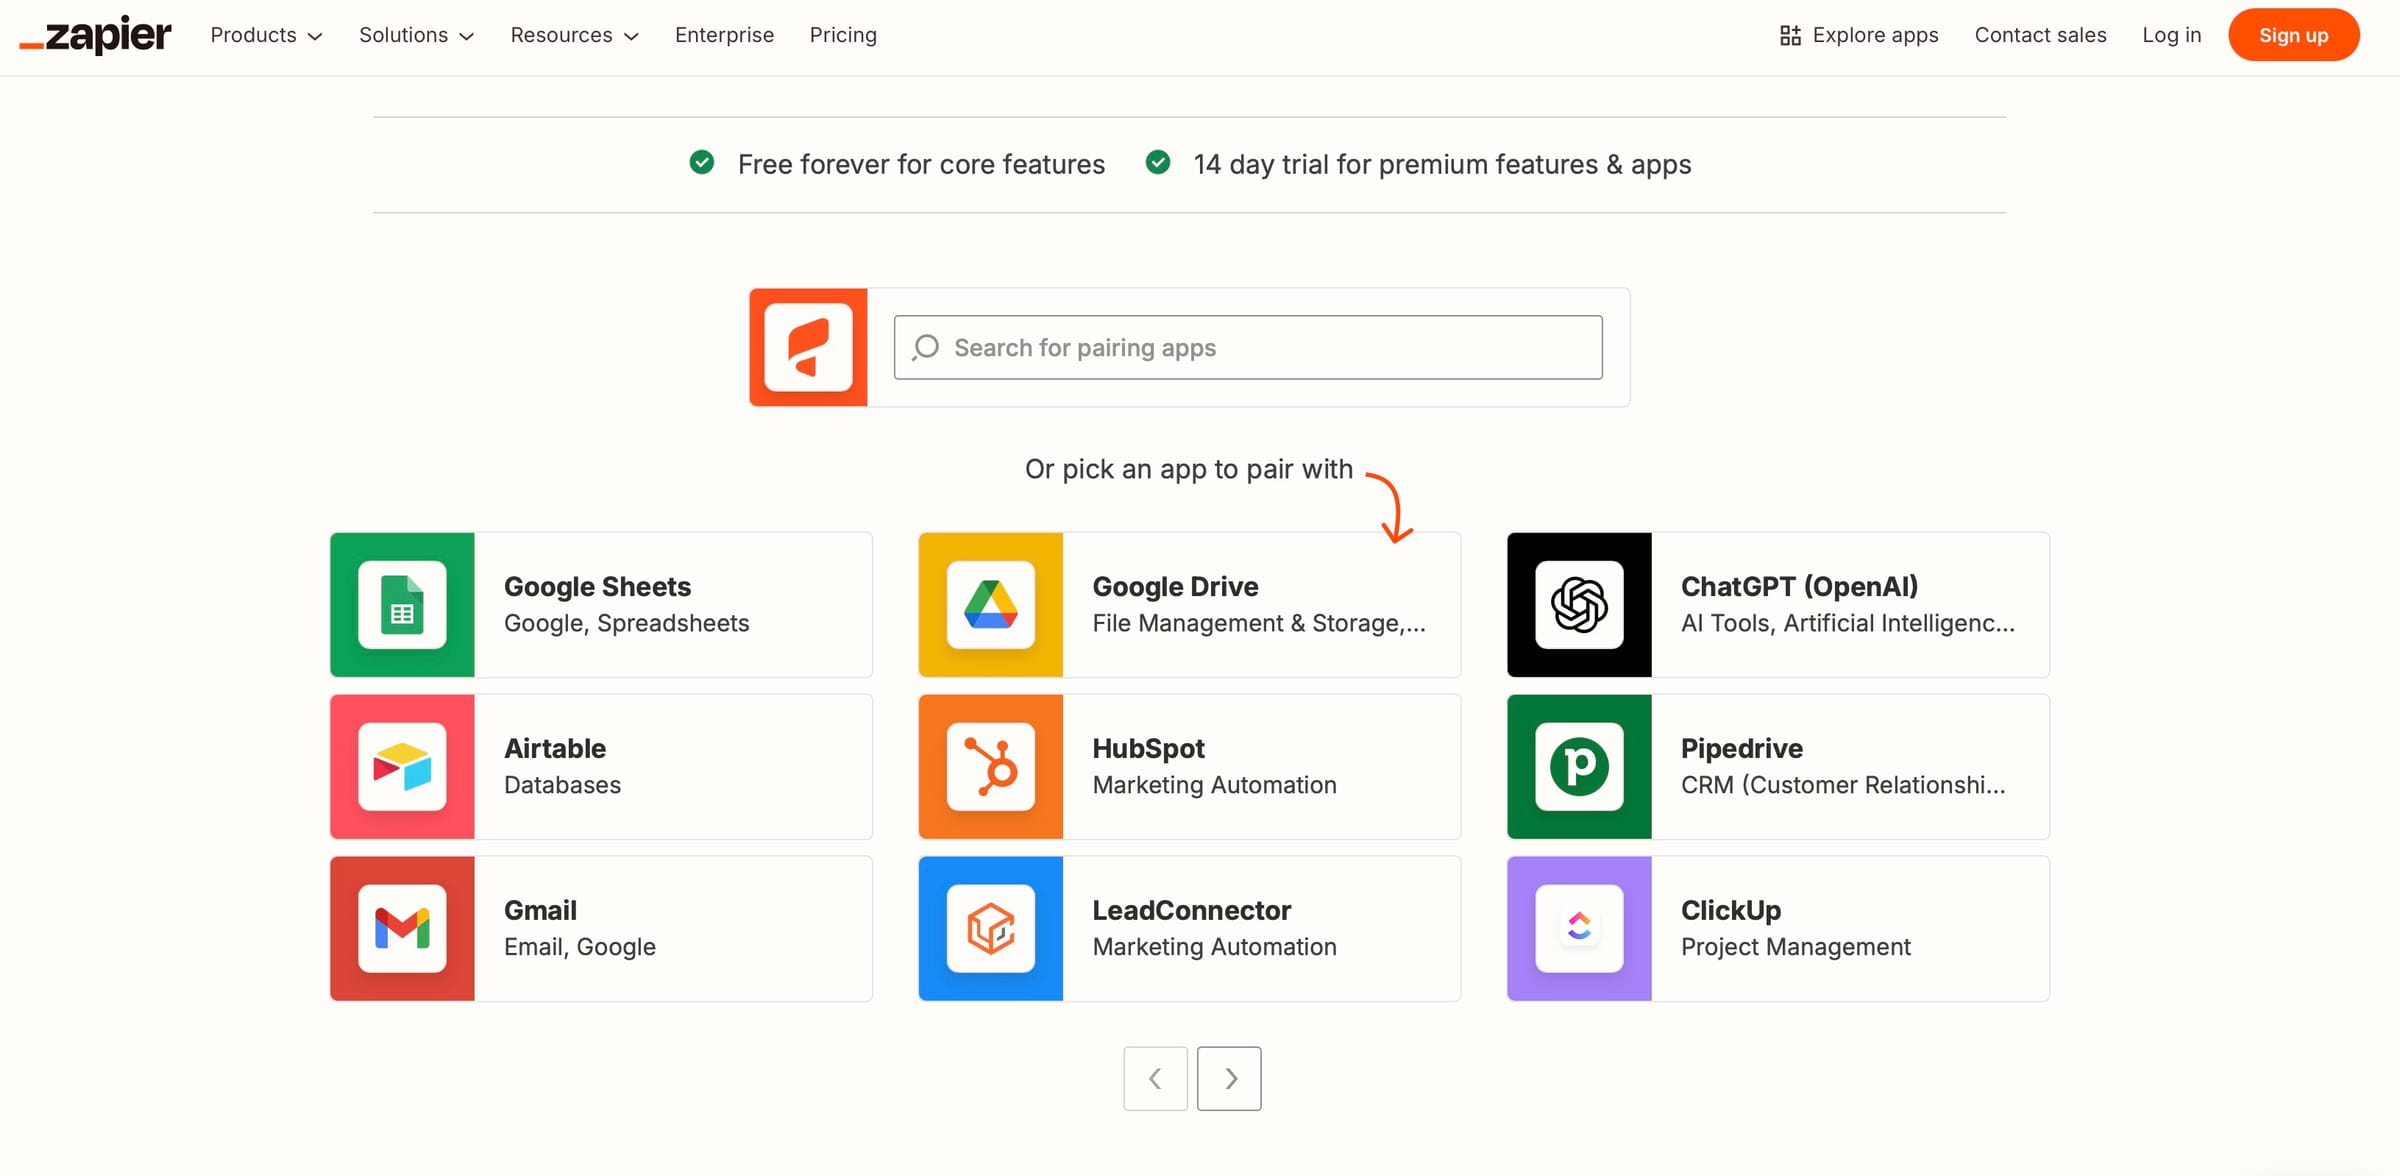Click the HubSpot sprocket icon
The width and height of the screenshot is (2400, 1176).
(x=990, y=766)
